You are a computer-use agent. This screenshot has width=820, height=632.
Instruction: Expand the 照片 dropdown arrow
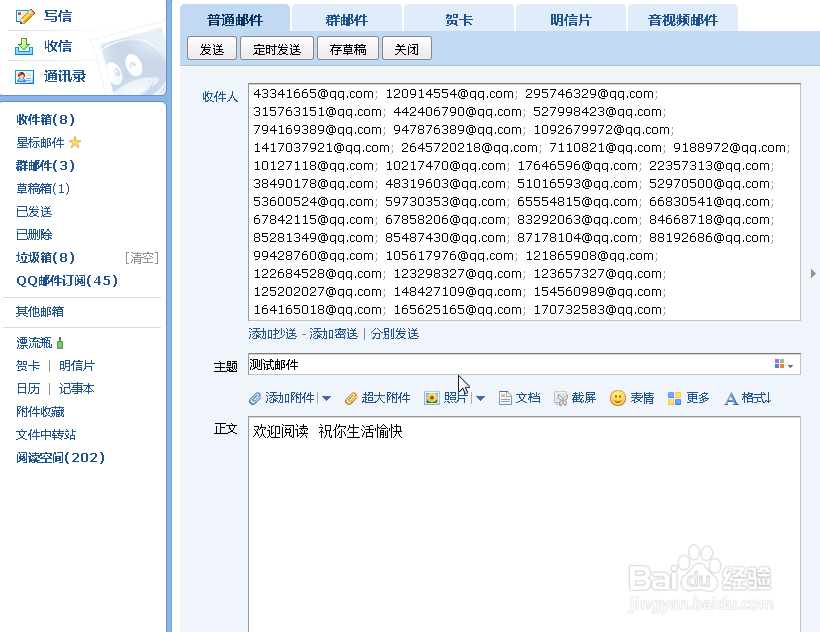click(x=481, y=397)
